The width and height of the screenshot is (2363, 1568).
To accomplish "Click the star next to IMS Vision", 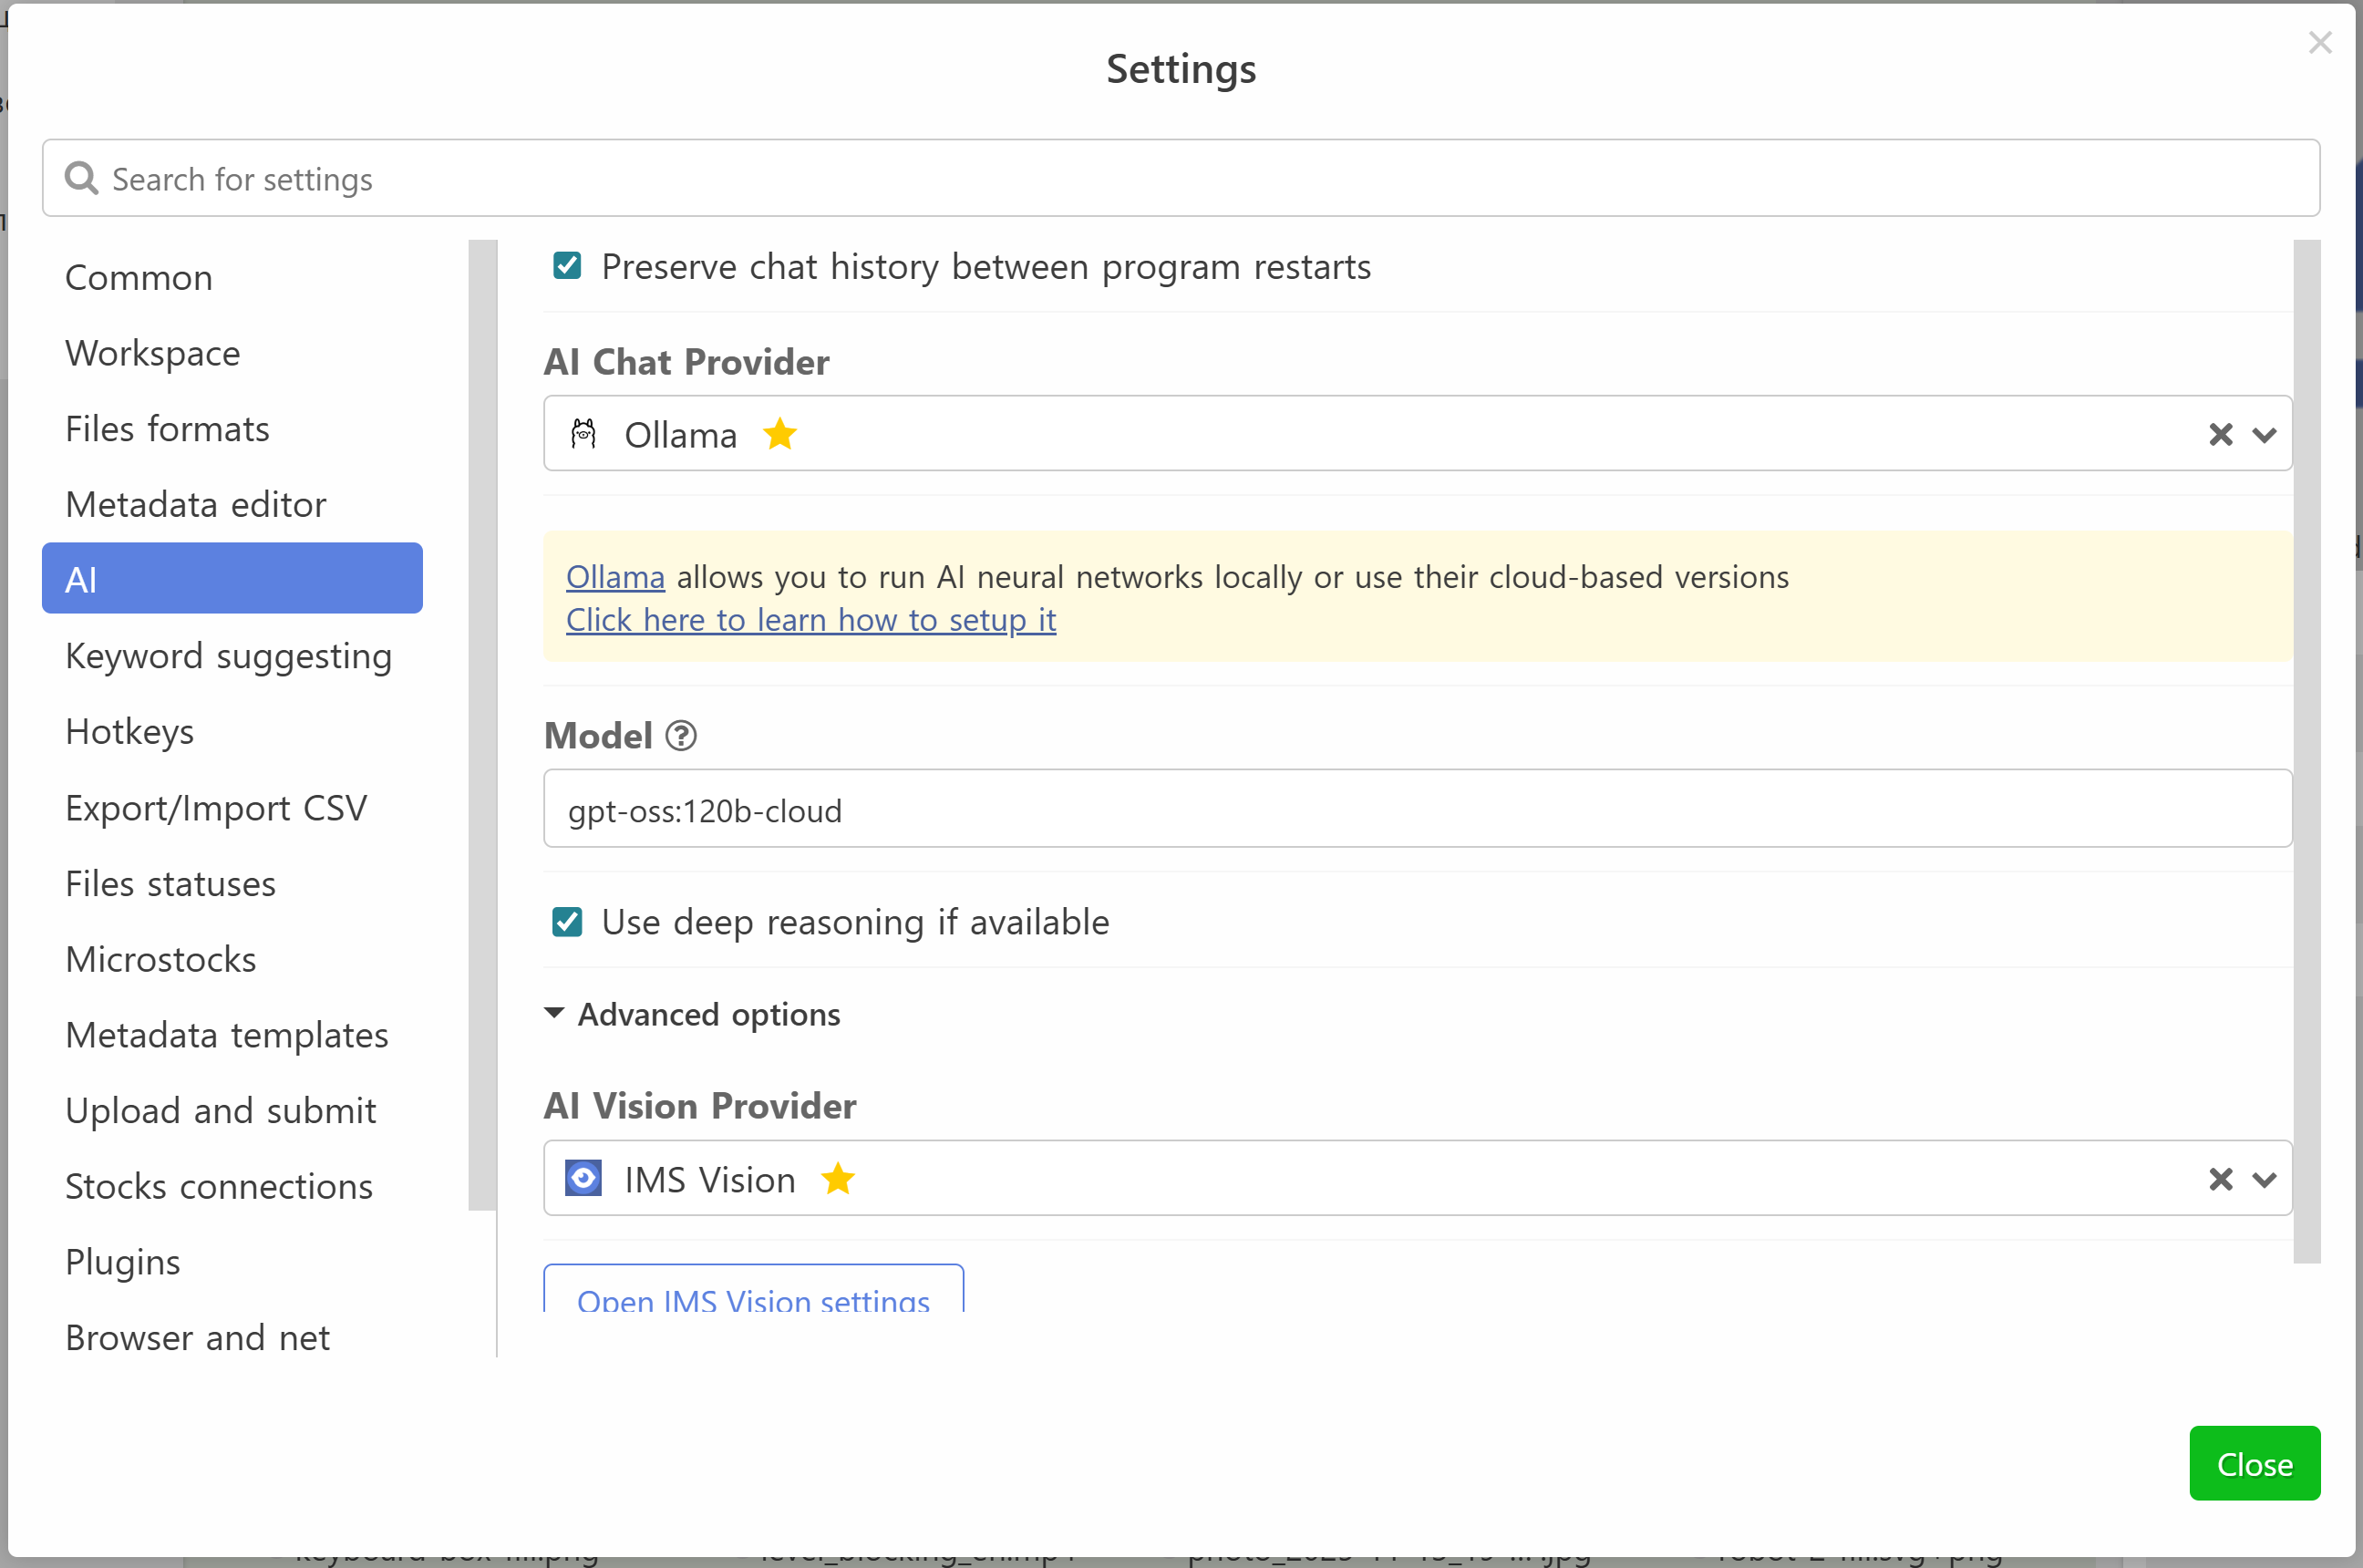I will tap(837, 1179).
